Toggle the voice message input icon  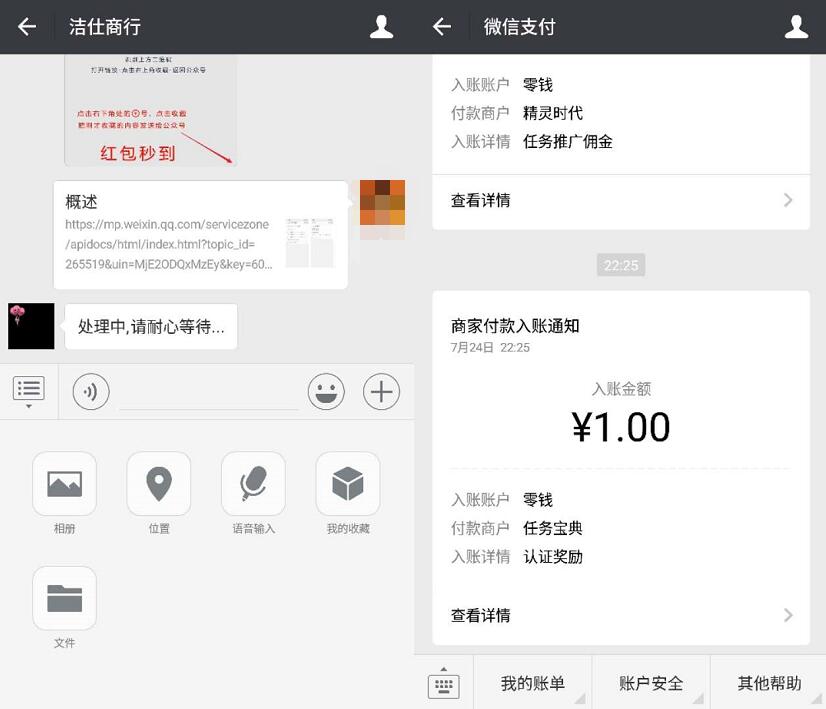[91, 391]
